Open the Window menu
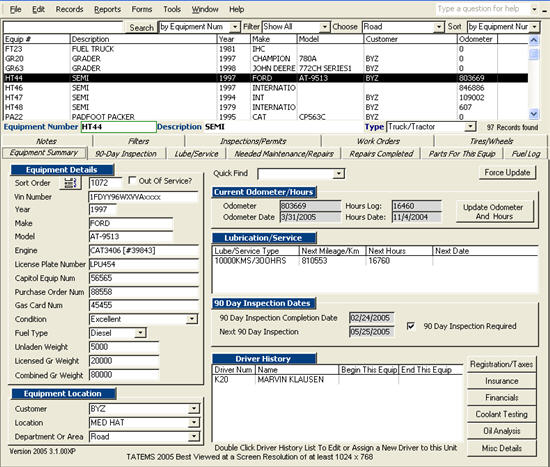Screen dimensions: 550x467 pos(205,9)
